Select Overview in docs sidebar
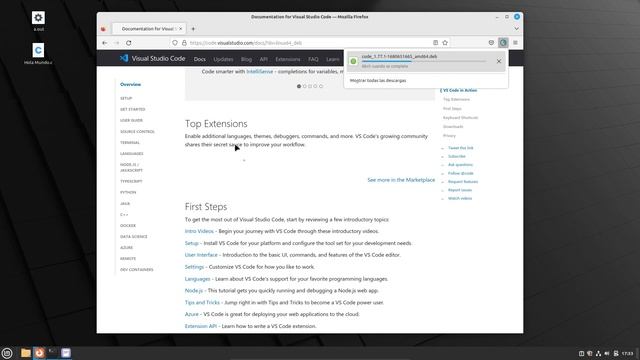This screenshot has height=360, width=640. (x=130, y=84)
